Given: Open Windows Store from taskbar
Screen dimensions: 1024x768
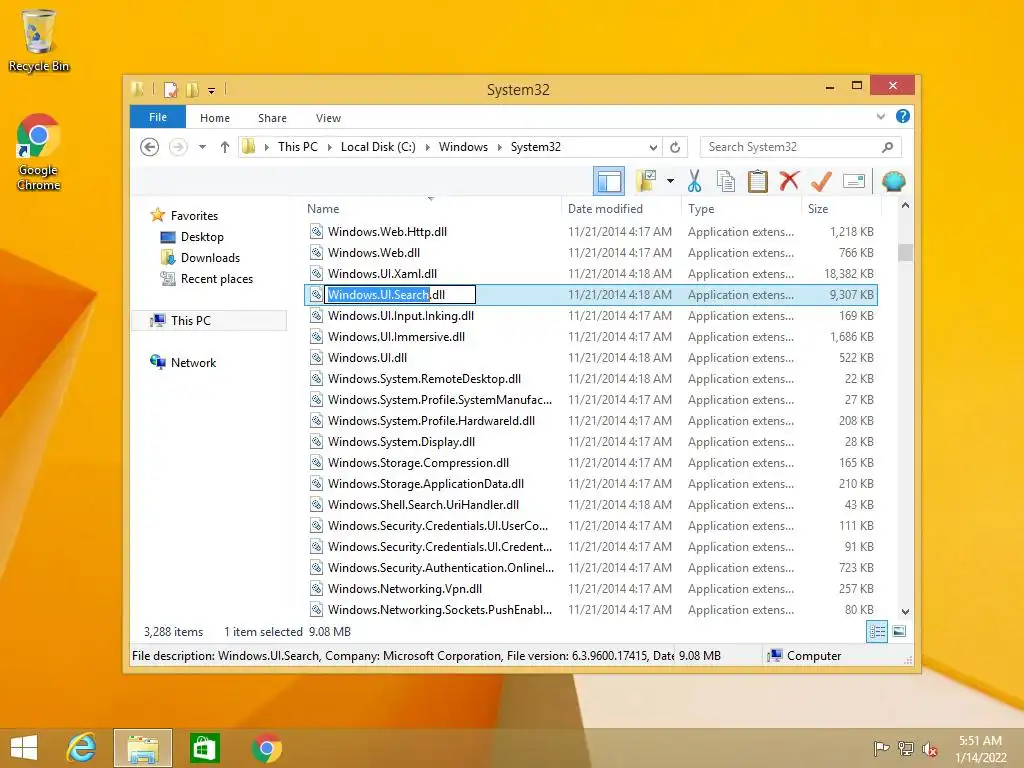Looking at the screenshot, I should [204, 748].
